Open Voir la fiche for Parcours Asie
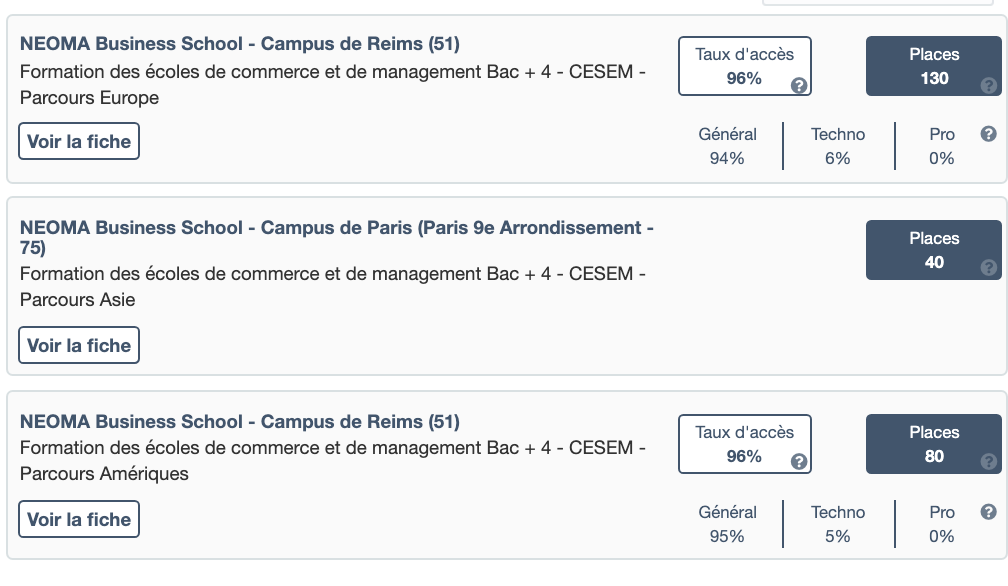Image resolution: width=1008 pixels, height=586 pixels. pos(79,346)
